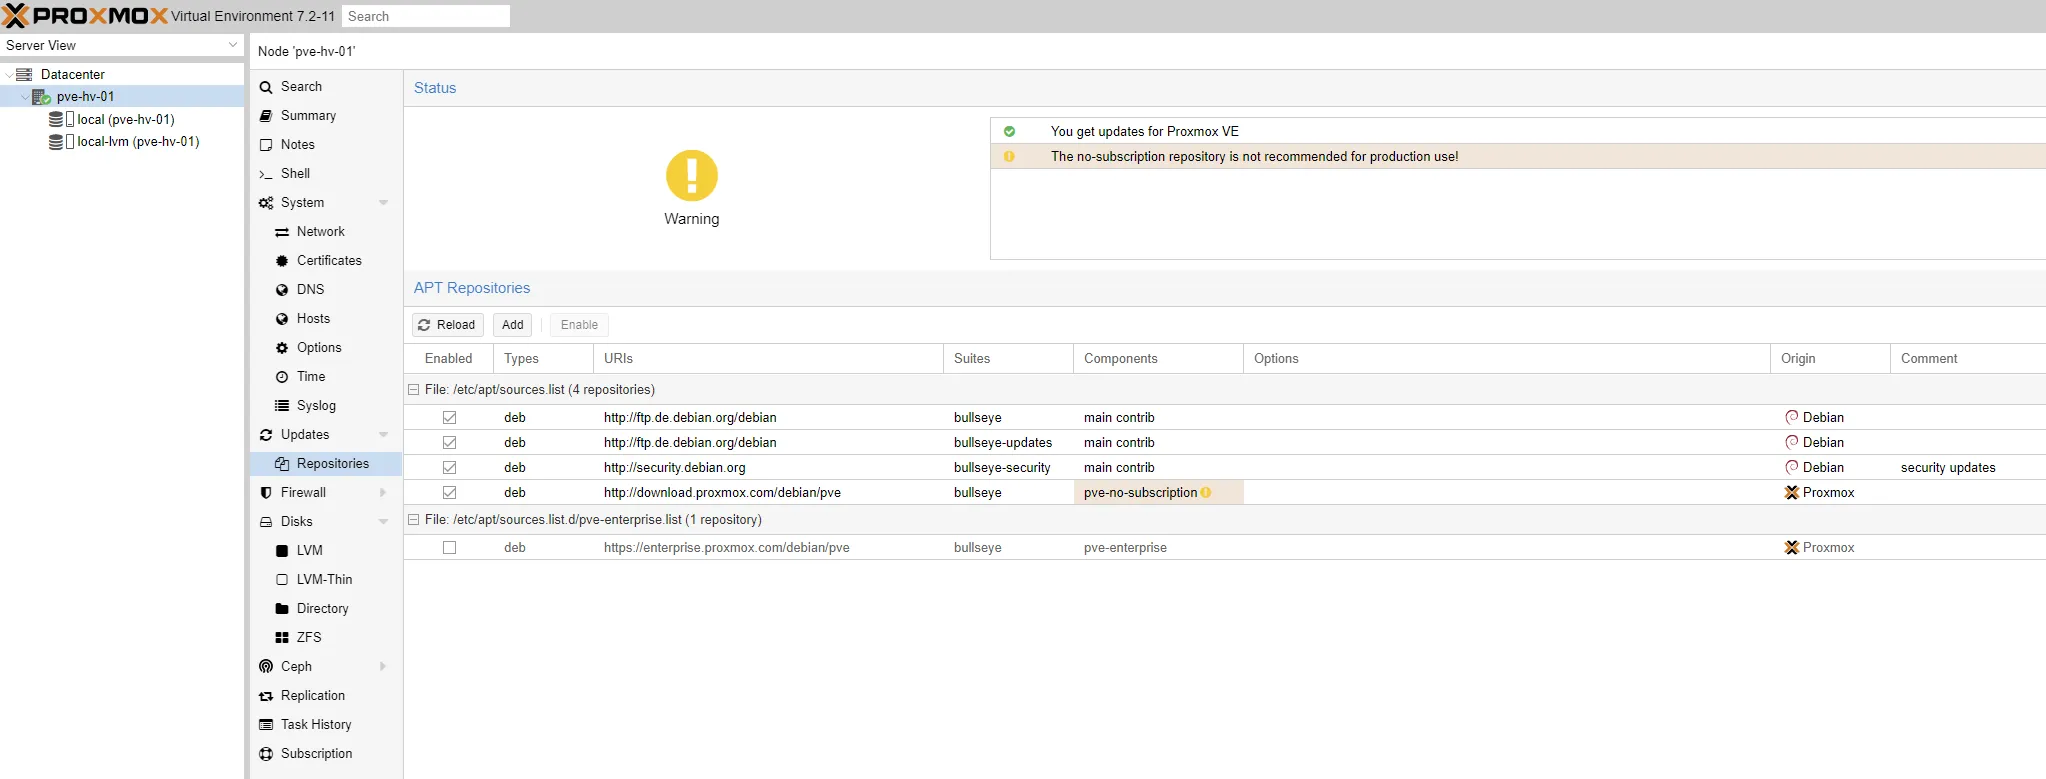Click the Options gear icon
The width and height of the screenshot is (2046, 779).
(282, 348)
